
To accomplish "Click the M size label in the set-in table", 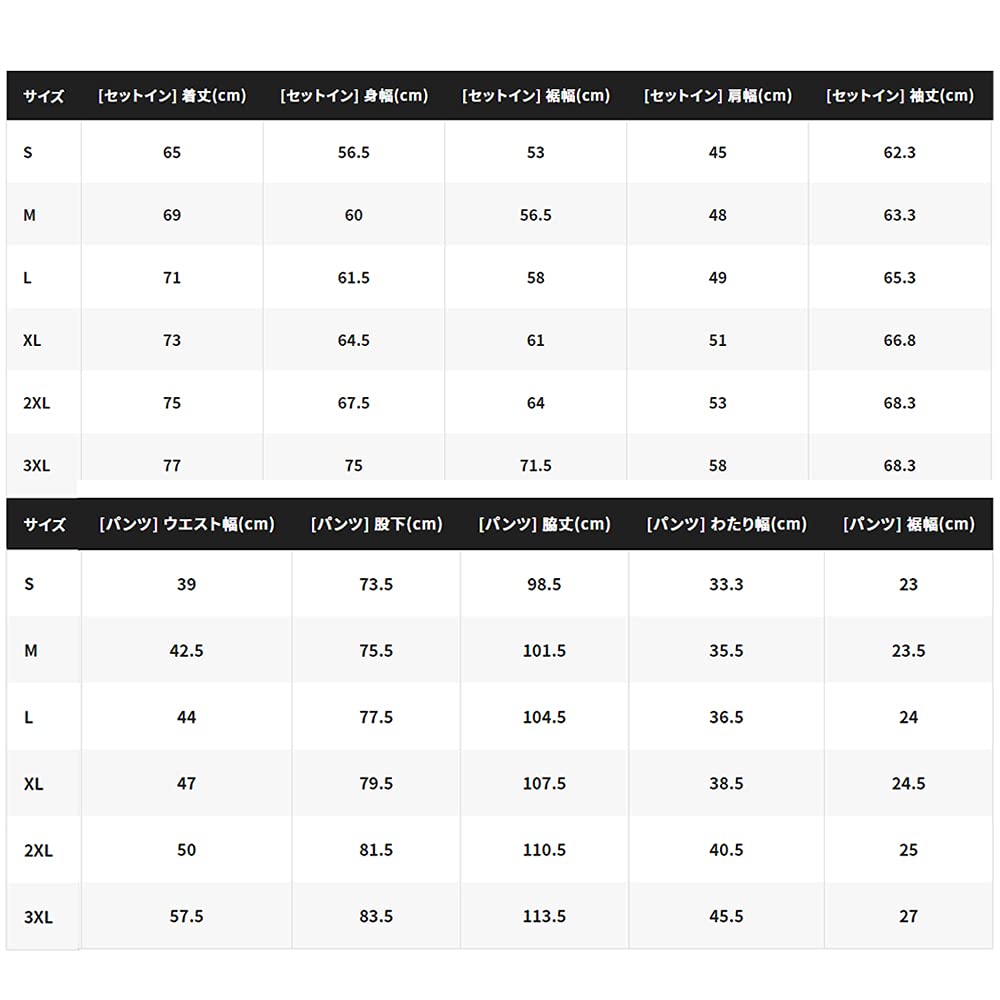I will pyautogui.click(x=29, y=215).
